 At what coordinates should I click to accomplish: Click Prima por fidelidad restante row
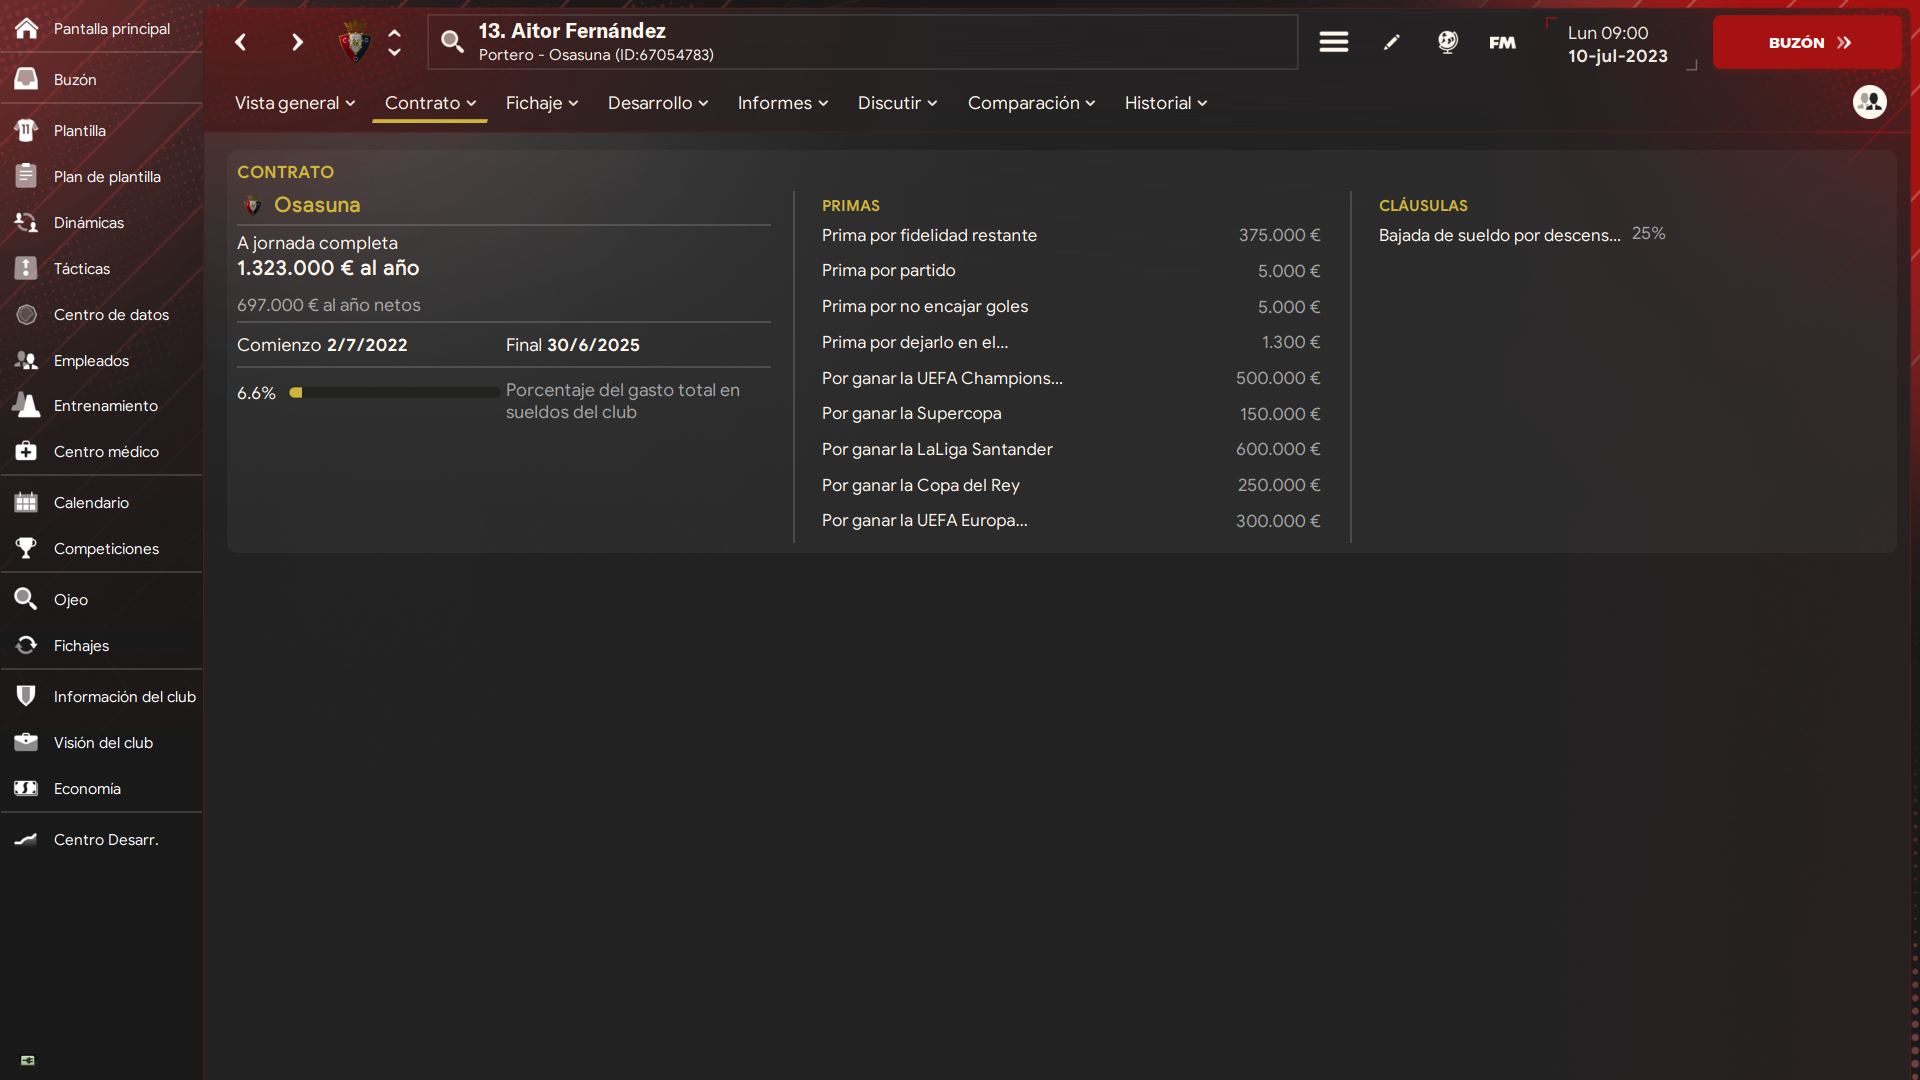click(x=1071, y=235)
